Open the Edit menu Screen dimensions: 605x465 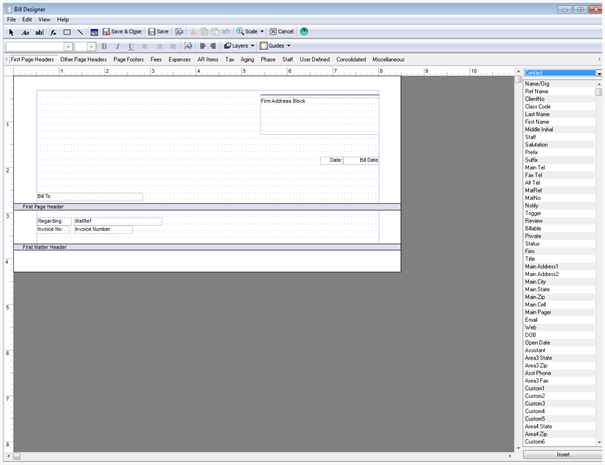(x=27, y=19)
